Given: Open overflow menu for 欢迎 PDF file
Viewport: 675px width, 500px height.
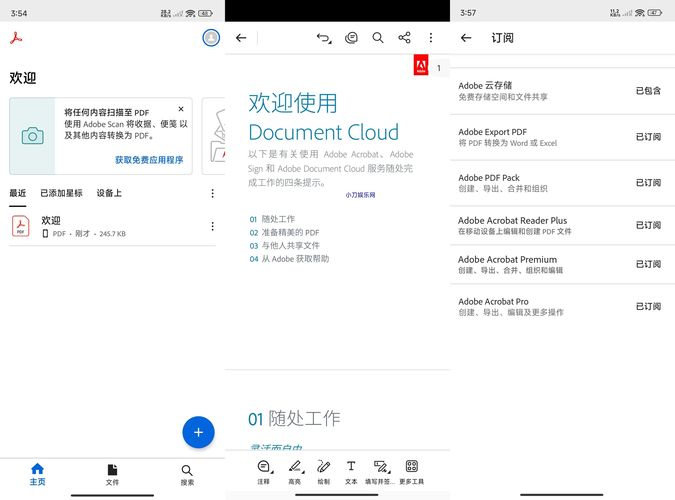Looking at the screenshot, I should (x=212, y=226).
